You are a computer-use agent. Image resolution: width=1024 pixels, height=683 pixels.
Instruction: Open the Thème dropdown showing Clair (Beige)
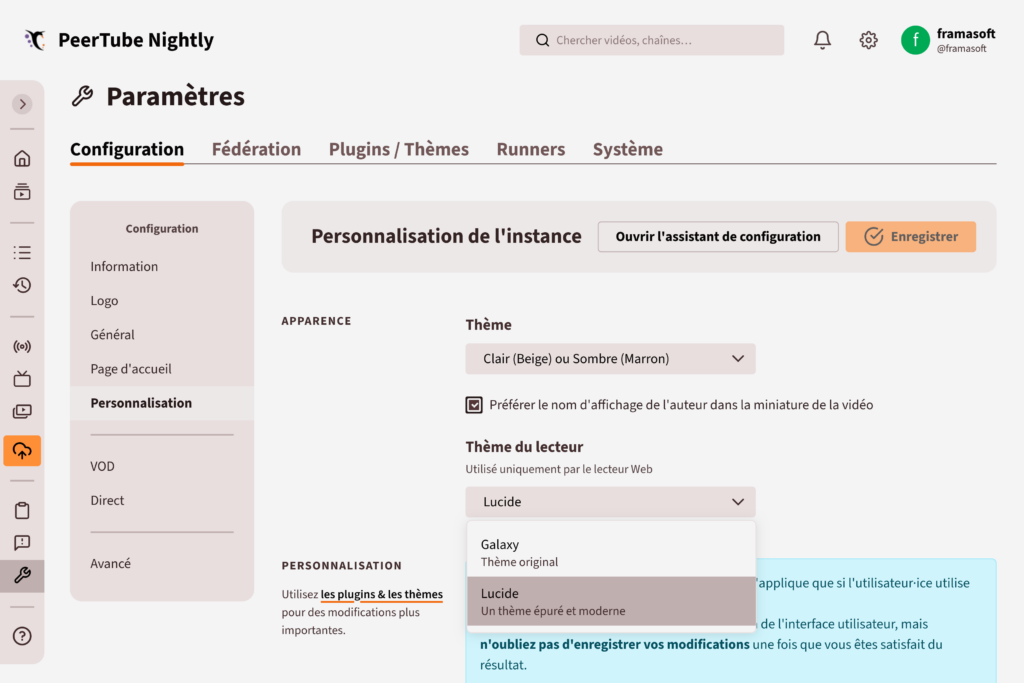(610, 358)
